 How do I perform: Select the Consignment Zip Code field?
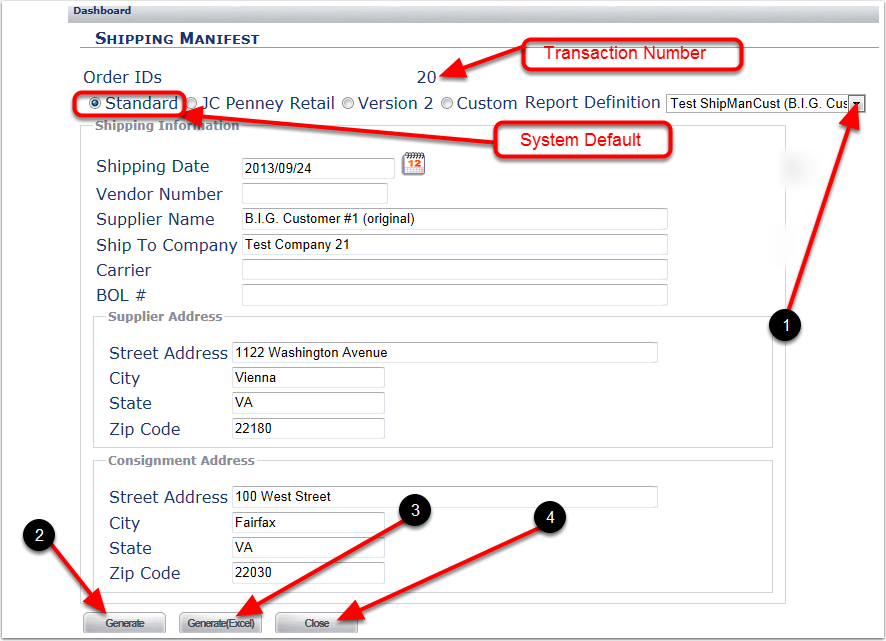coord(308,572)
